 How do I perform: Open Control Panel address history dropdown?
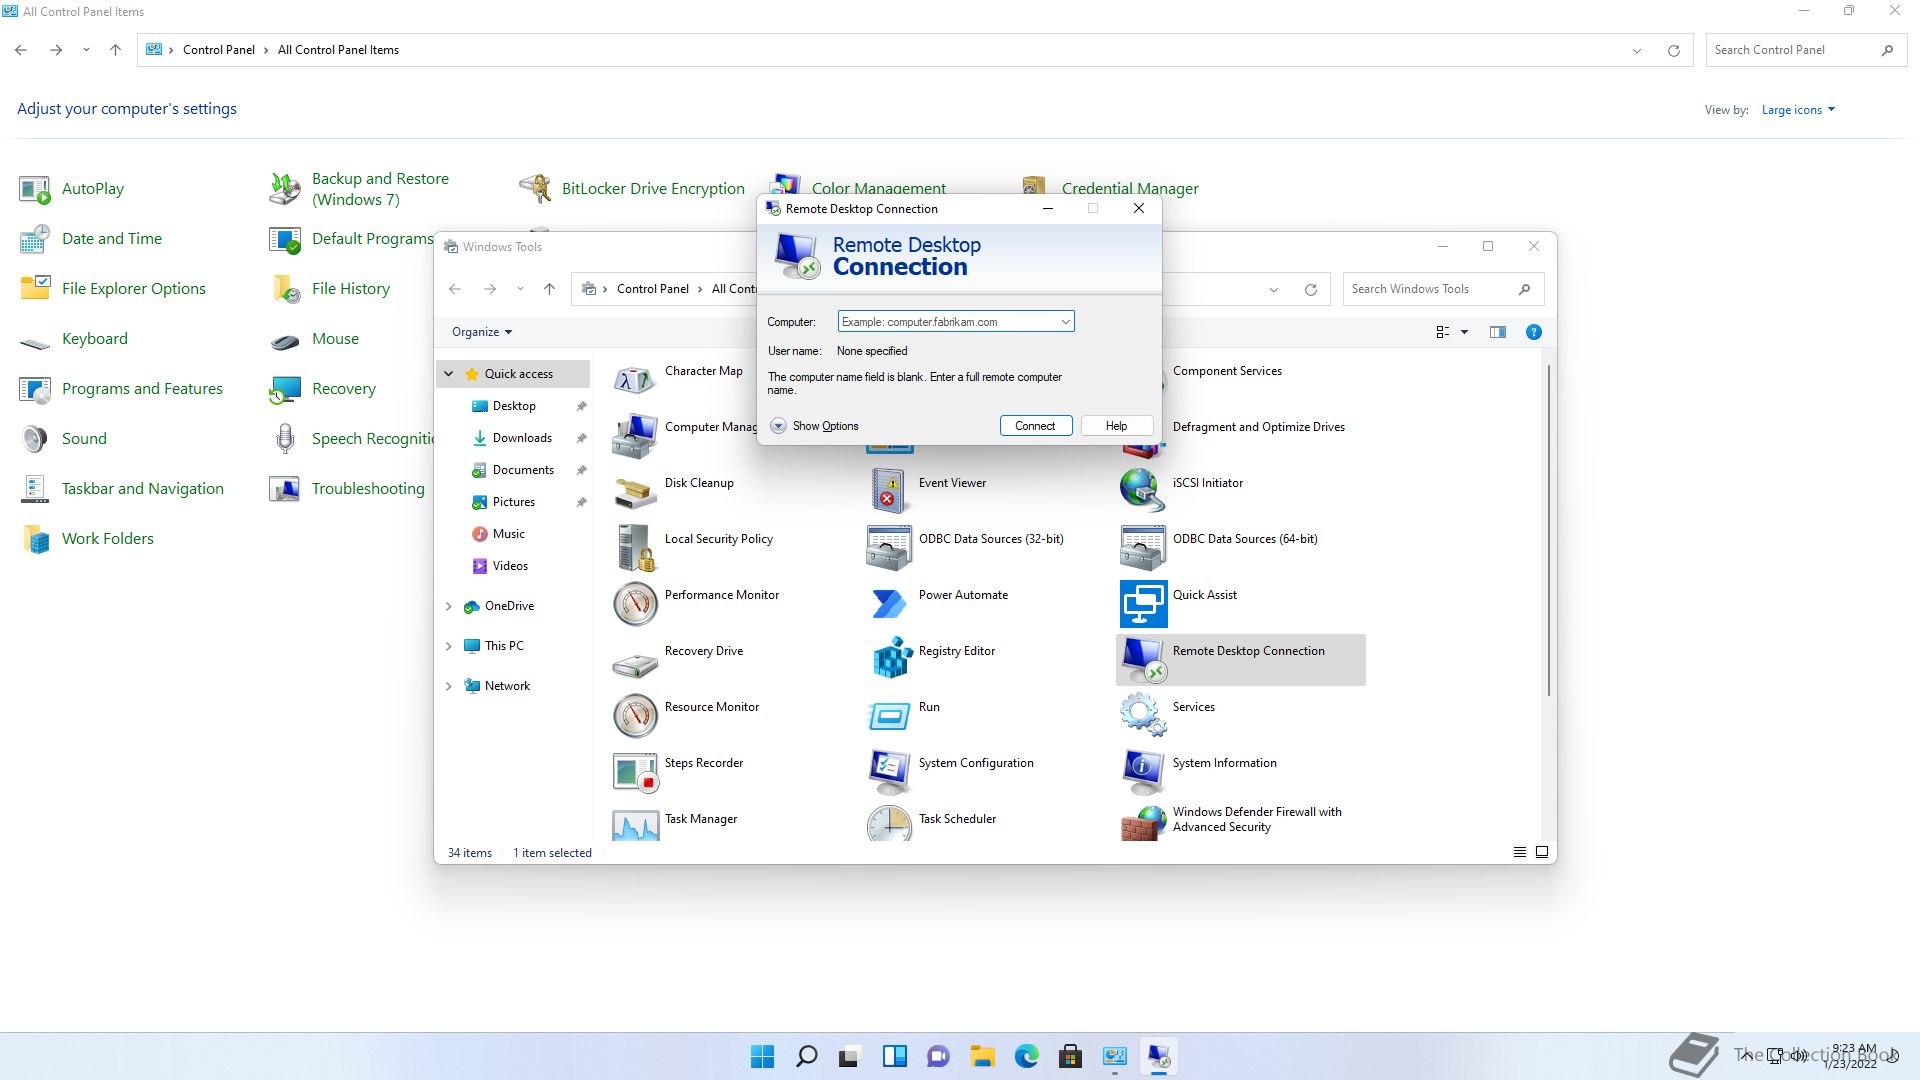click(1637, 50)
